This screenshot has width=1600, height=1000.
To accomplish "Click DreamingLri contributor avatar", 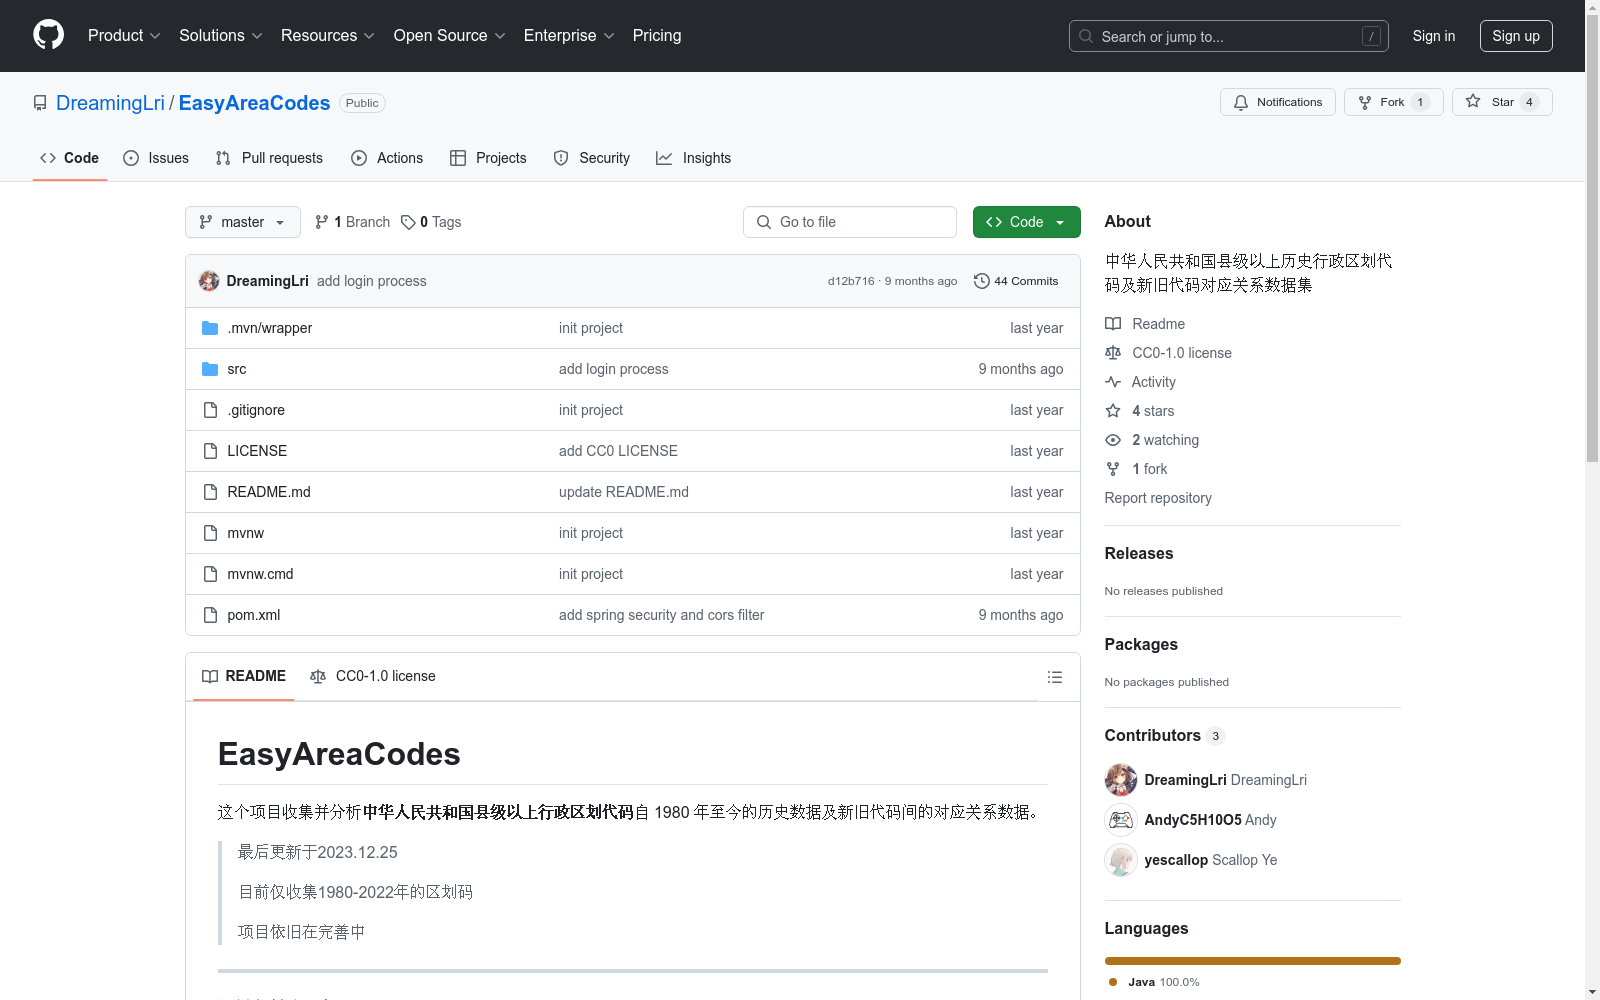I will [x=1121, y=780].
